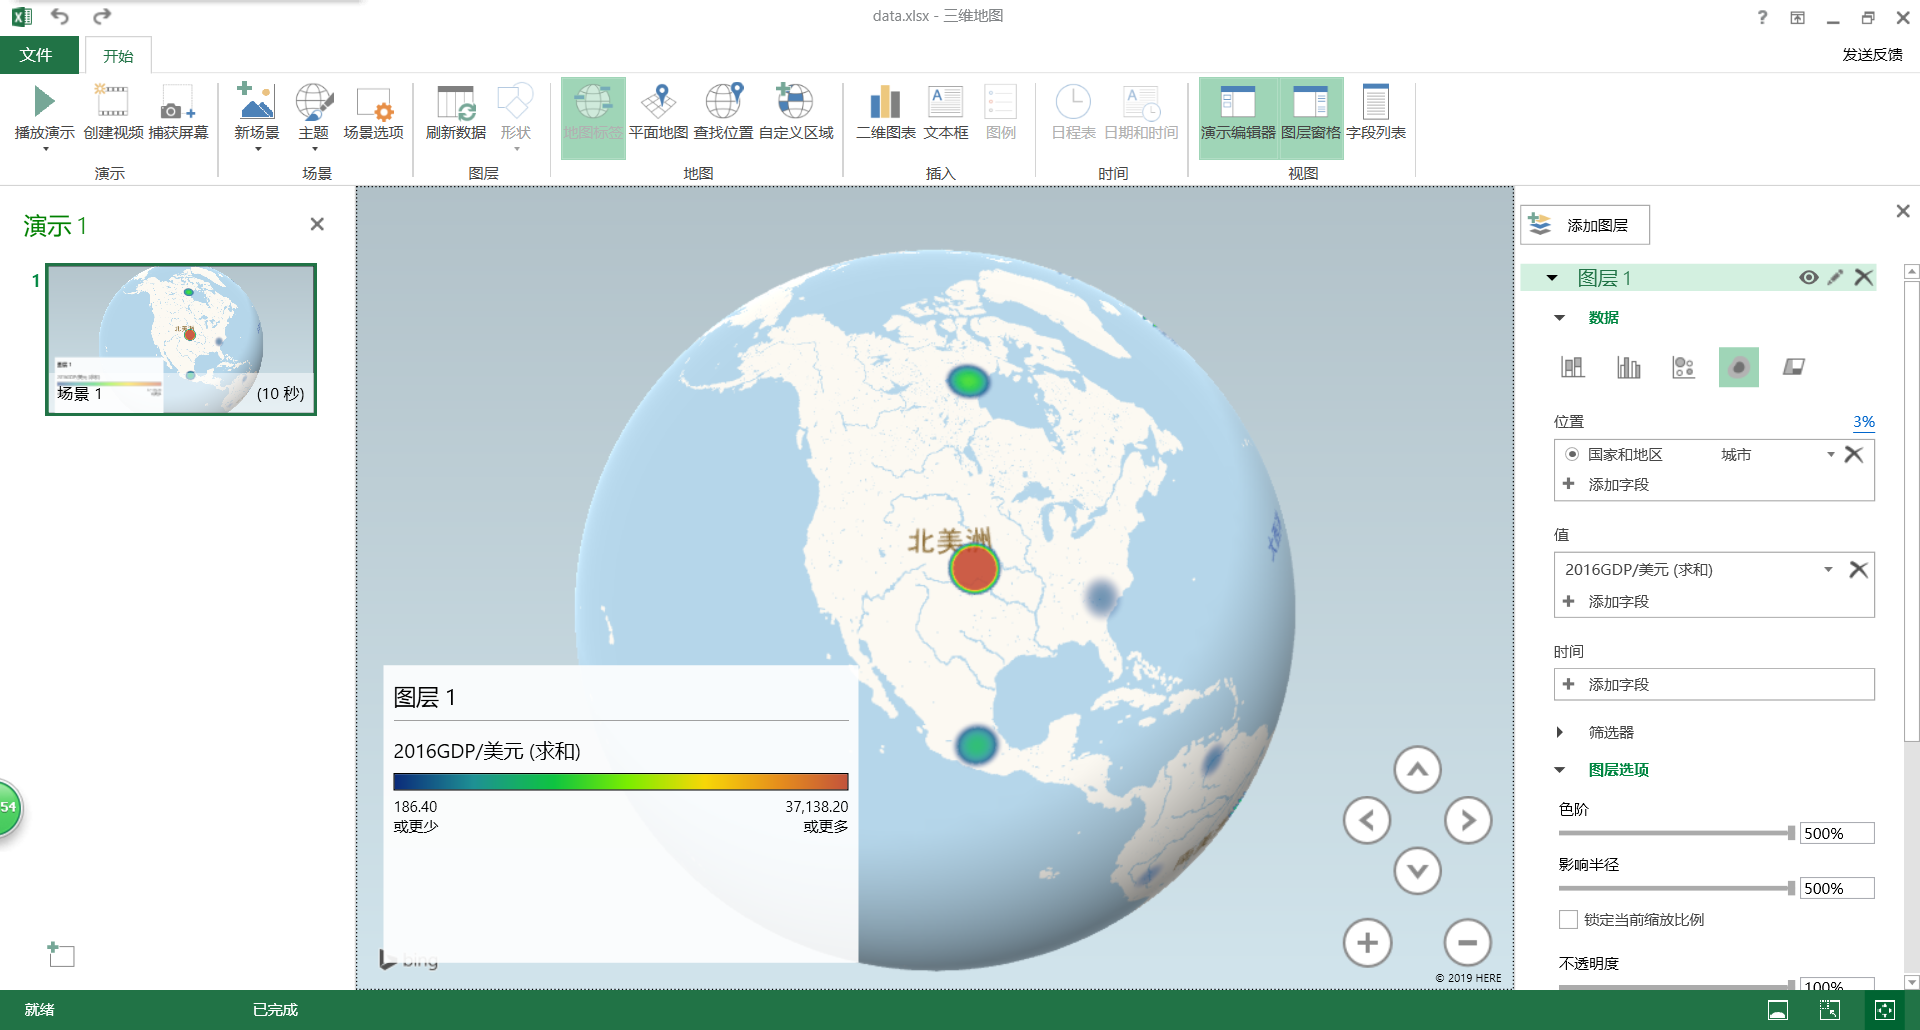This screenshot has width=1920, height=1030.
Task: Select the 国家和地区 radio button
Action: (x=1572, y=454)
